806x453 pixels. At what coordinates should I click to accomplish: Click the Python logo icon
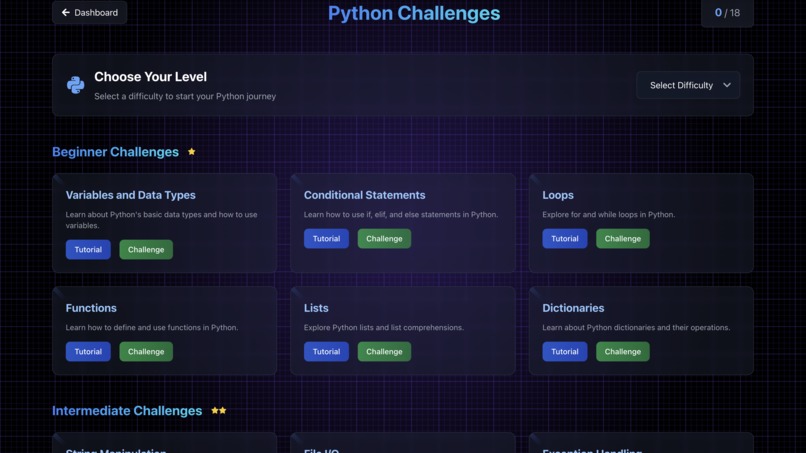point(76,85)
